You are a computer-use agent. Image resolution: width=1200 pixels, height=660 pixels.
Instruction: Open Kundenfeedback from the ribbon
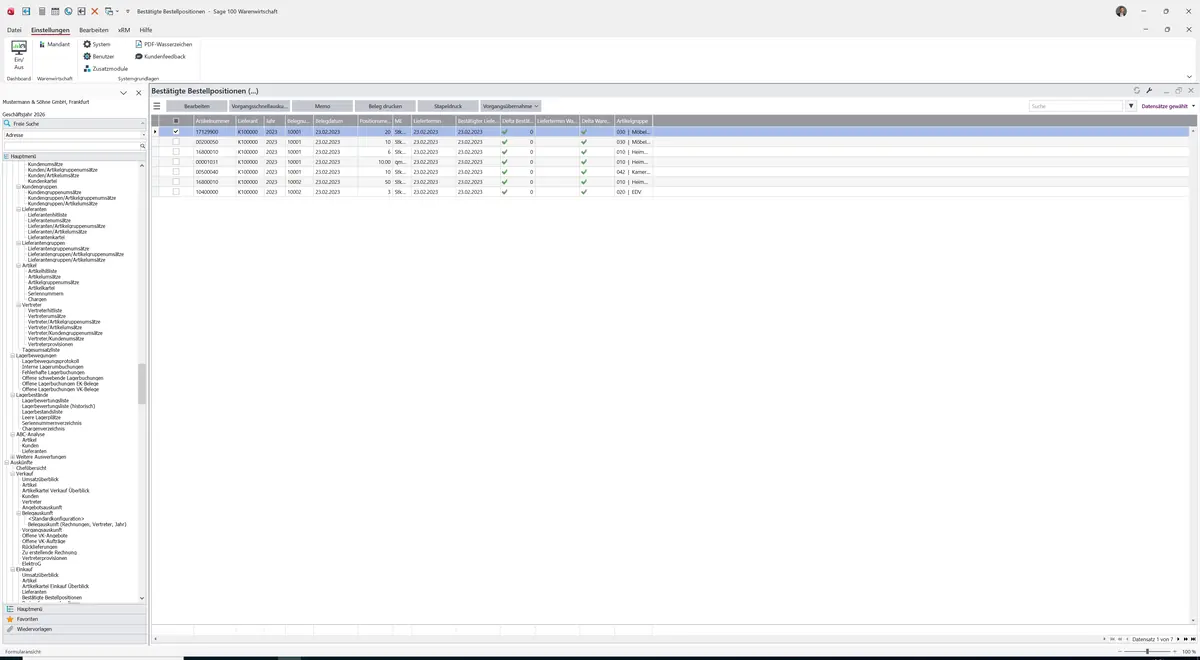point(161,56)
